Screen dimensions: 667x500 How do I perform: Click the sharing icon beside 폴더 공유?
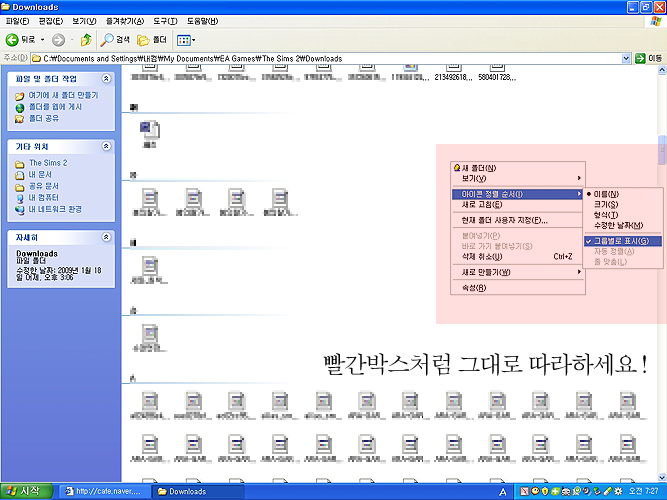click(20, 119)
